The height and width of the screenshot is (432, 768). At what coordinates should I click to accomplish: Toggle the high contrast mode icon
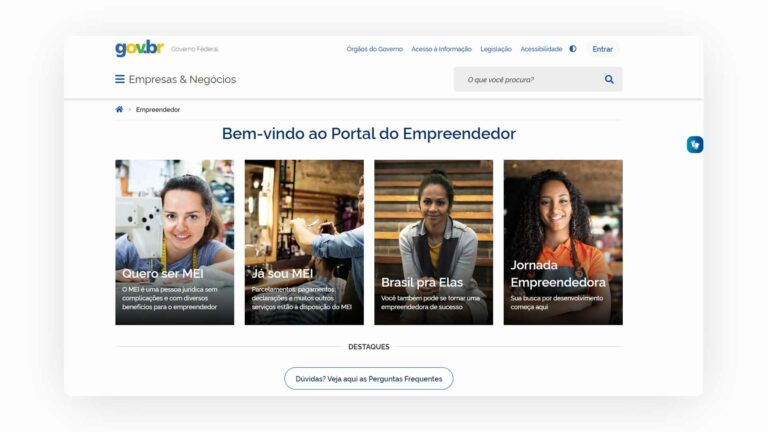pos(573,49)
